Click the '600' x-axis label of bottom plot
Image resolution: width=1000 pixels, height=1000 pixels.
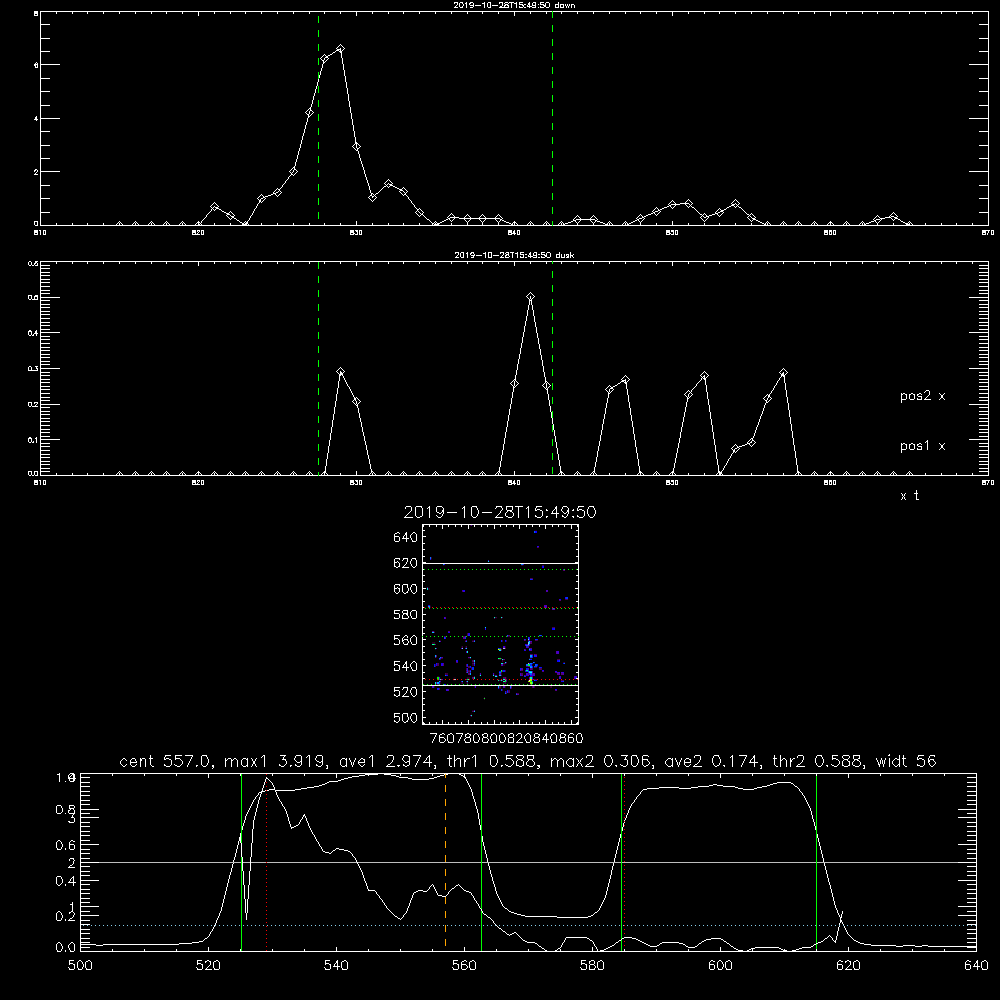click(x=720, y=966)
